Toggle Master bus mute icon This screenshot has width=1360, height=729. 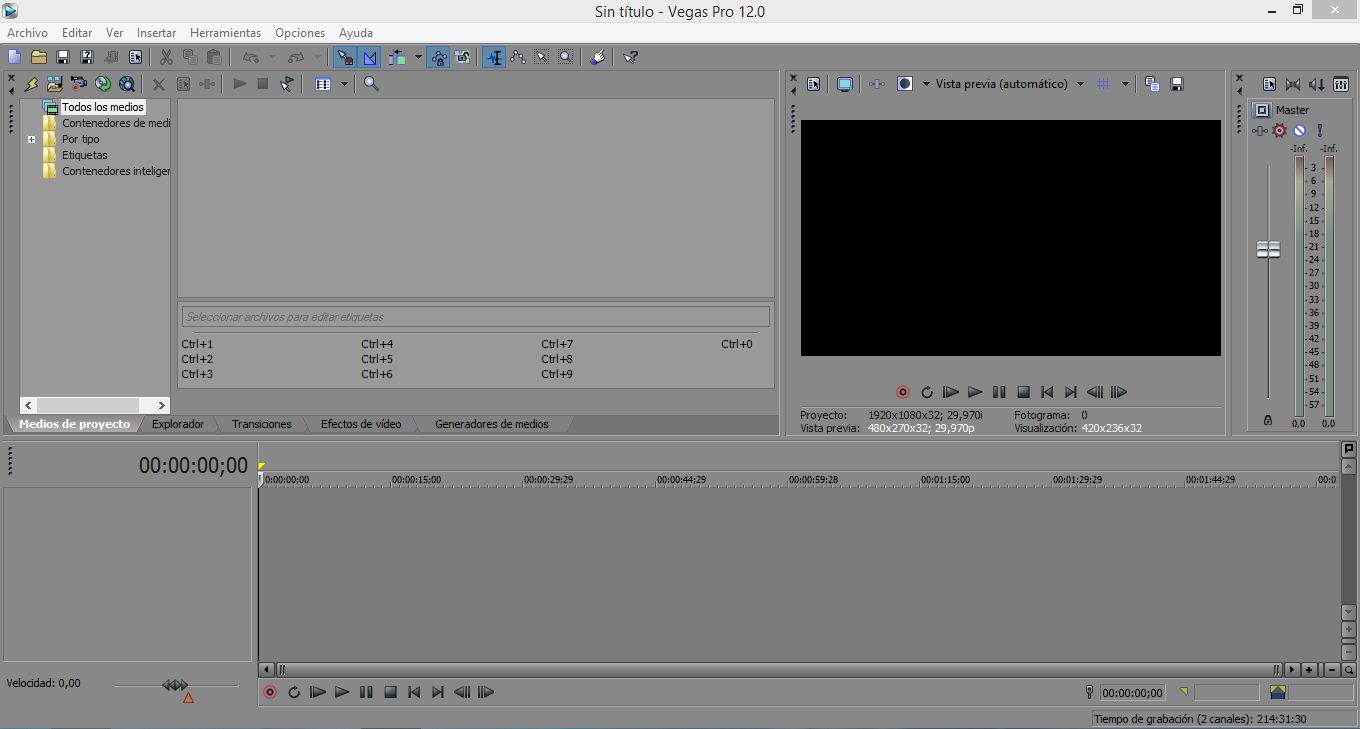coord(1299,130)
